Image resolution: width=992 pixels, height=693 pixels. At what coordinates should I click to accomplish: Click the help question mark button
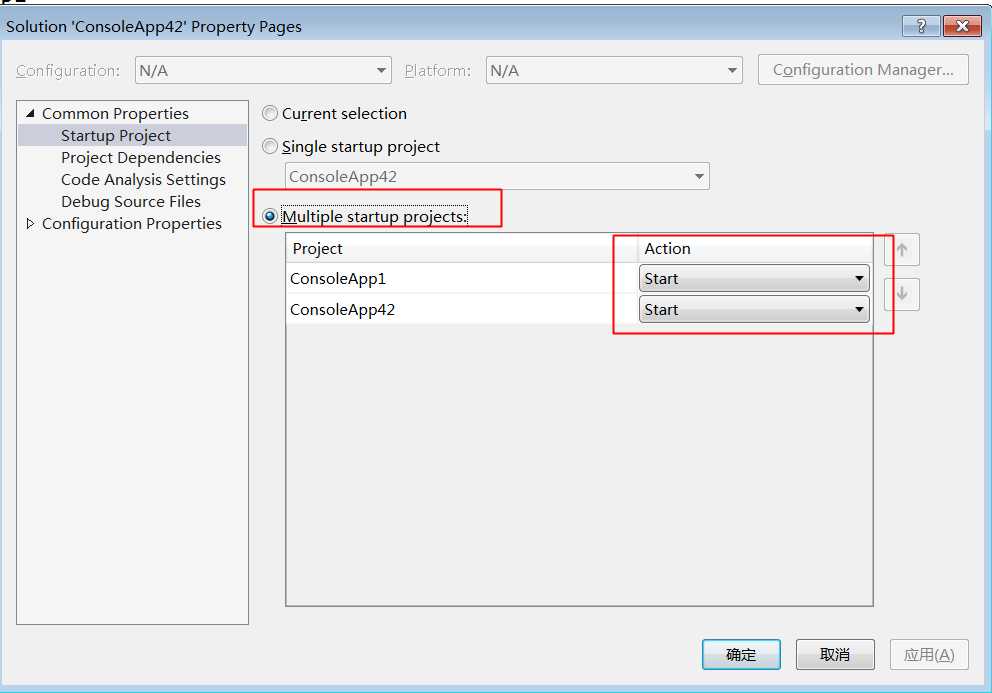(x=921, y=26)
